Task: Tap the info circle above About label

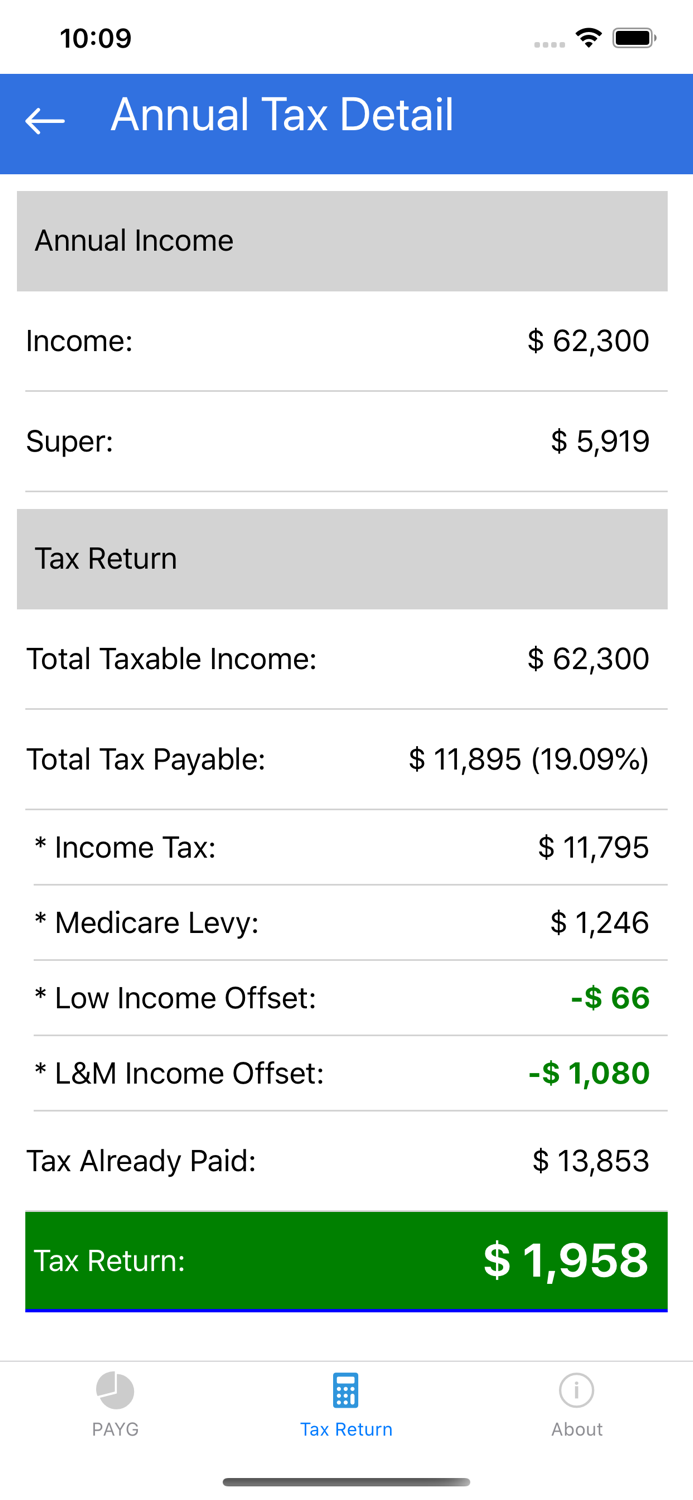Action: point(577,1389)
